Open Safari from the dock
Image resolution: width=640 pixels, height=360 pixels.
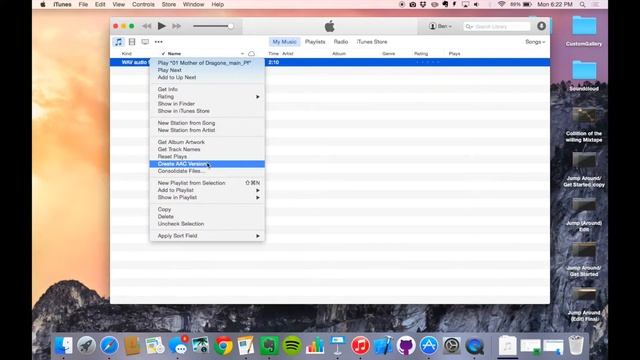[109, 346]
